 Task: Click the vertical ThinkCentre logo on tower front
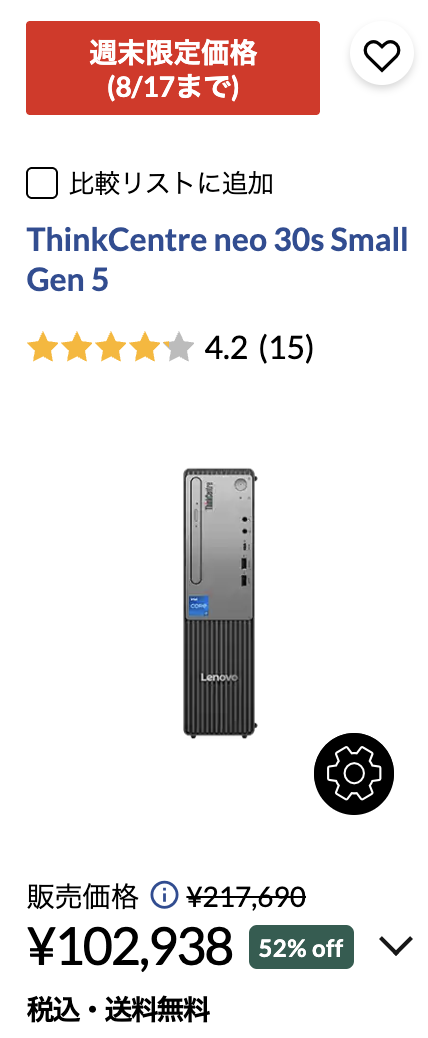(210, 498)
